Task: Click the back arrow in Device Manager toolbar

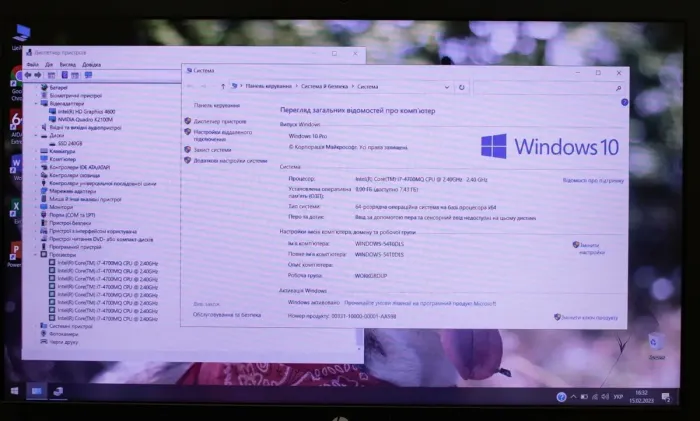Action: pos(27,75)
